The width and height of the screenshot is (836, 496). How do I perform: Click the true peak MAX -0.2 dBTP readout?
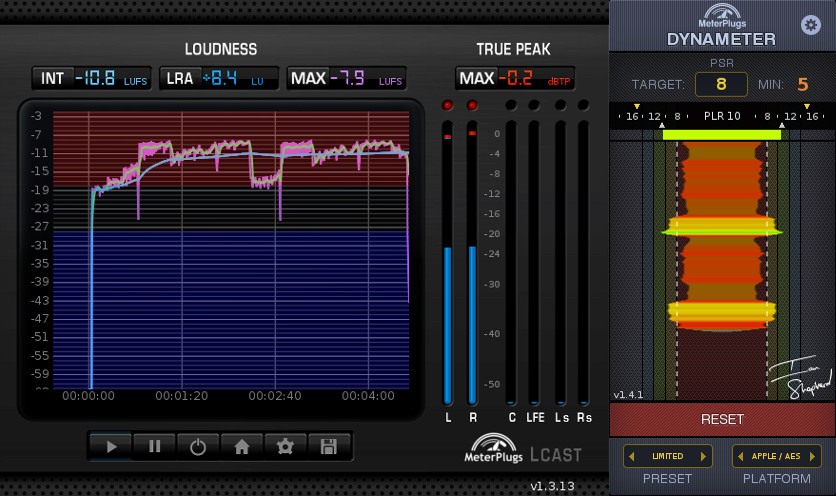pos(515,78)
